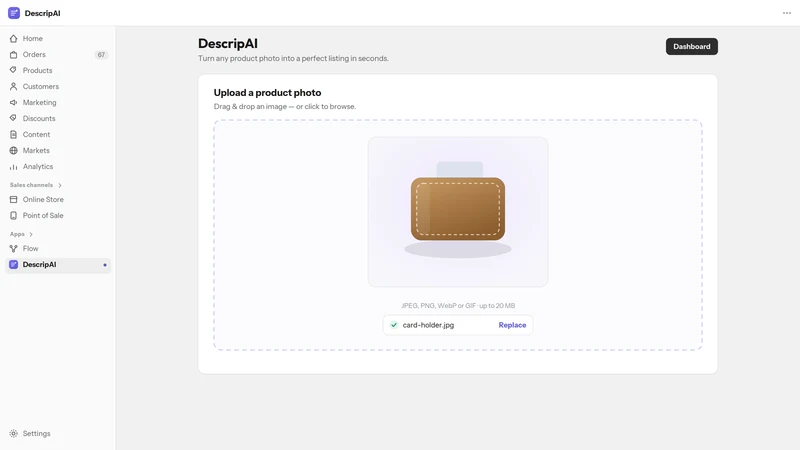Open Products page
The width and height of the screenshot is (800, 450).
pyautogui.click(x=58, y=70)
